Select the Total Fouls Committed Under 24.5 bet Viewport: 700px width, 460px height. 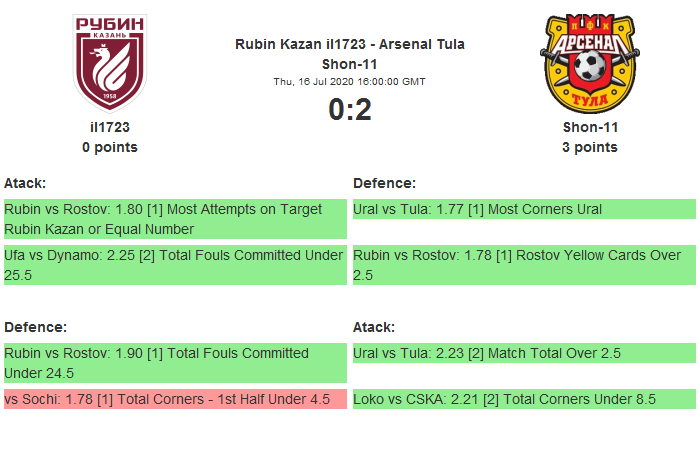click(175, 363)
